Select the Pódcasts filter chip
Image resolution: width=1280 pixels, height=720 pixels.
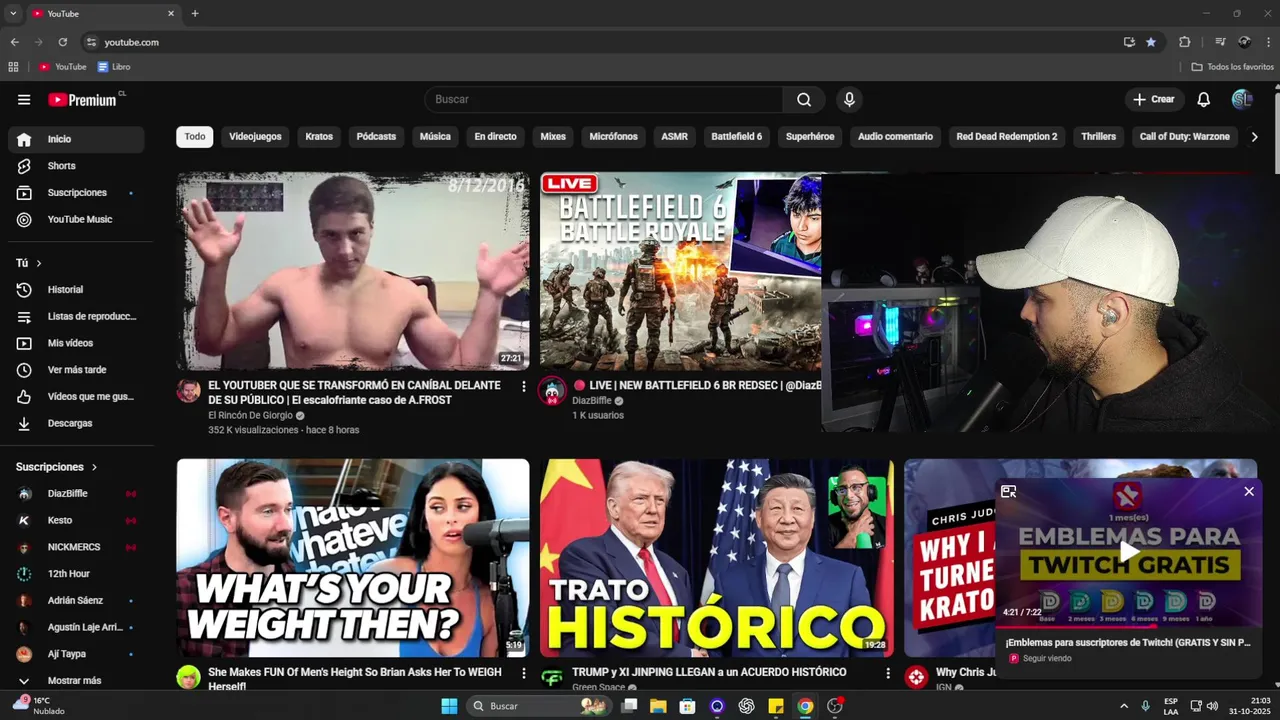pyautogui.click(x=376, y=137)
